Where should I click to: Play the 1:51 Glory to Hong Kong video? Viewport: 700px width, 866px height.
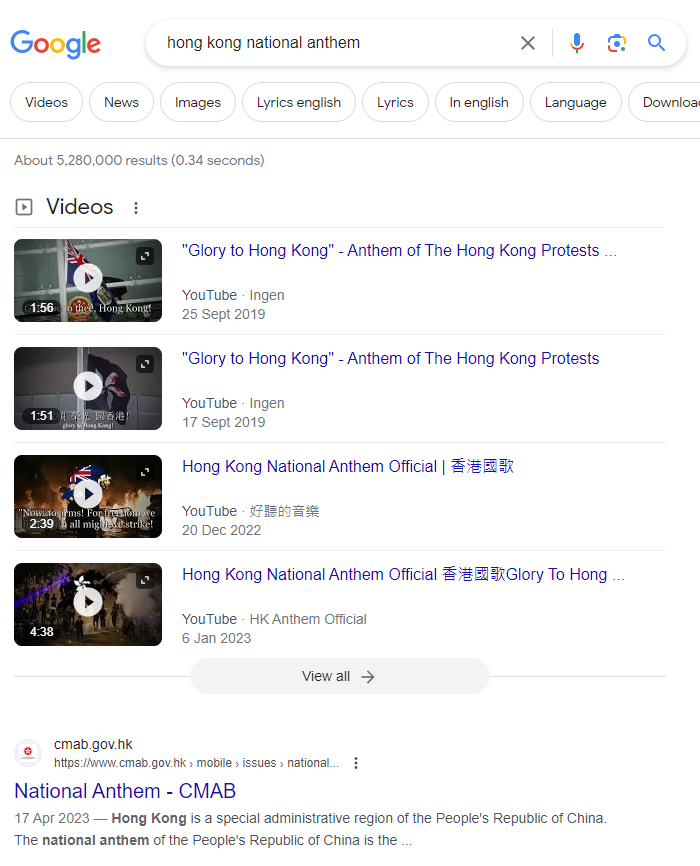tap(88, 387)
